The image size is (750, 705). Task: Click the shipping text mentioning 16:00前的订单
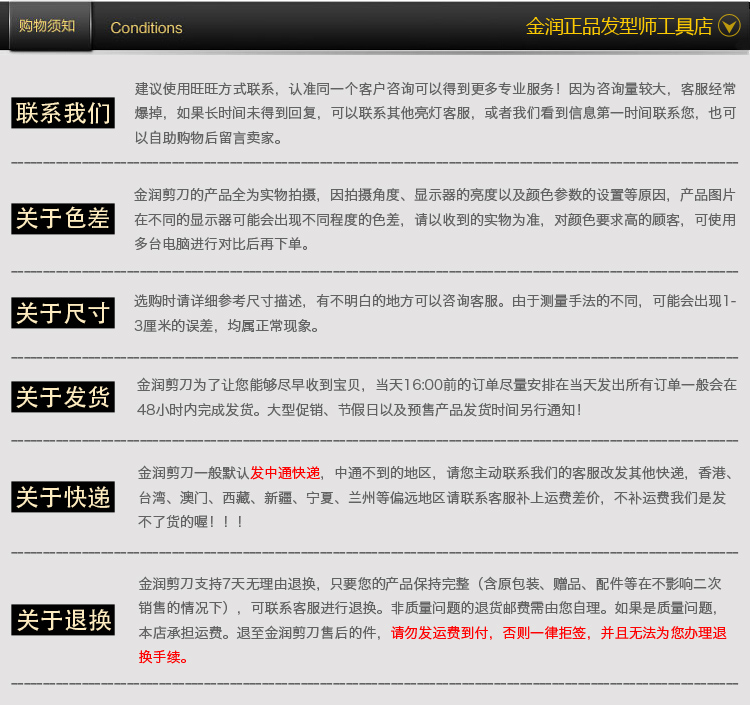tap(437, 385)
